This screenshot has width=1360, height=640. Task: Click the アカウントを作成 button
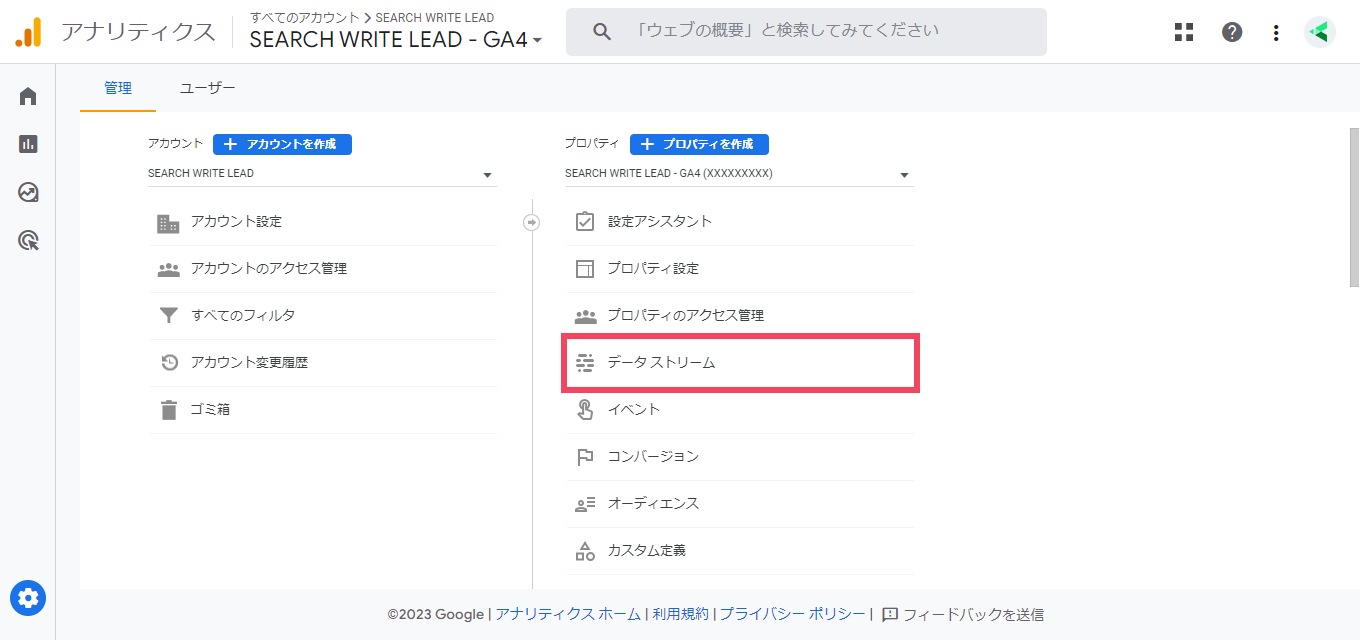tap(282, 144)
